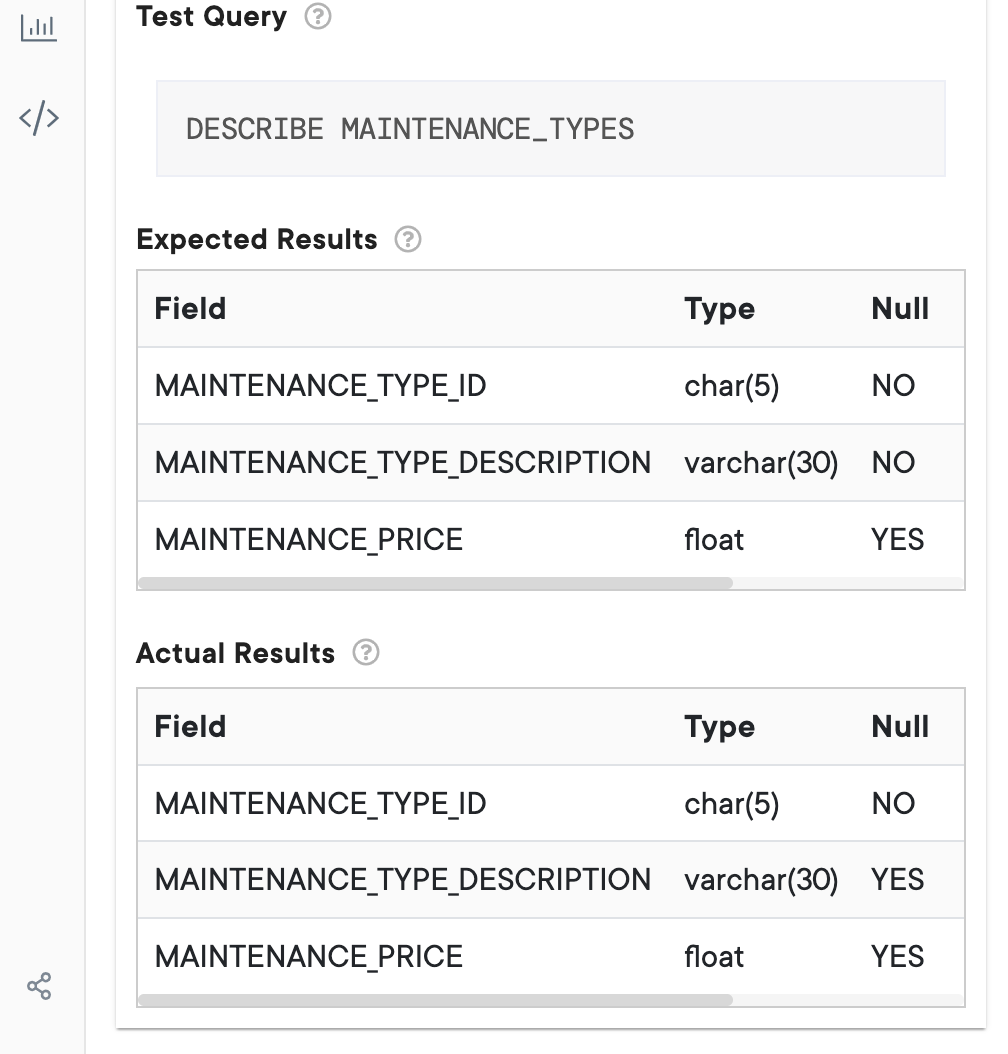Screen dimensions: 1008x1054
Task: Select MAINTENANCE_TYPE_ID cell in Expected Results
Action: click(x=320, y=386)
